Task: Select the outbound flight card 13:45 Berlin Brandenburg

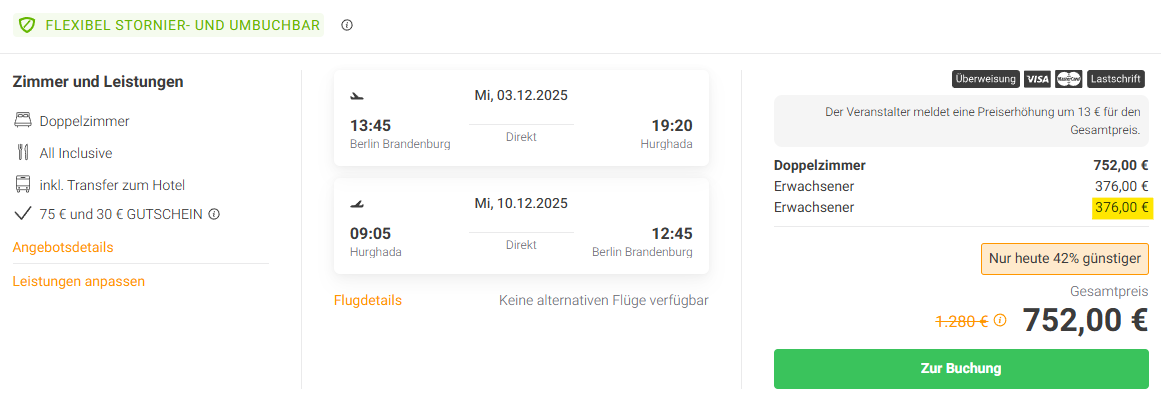Action: click(521, 117)
